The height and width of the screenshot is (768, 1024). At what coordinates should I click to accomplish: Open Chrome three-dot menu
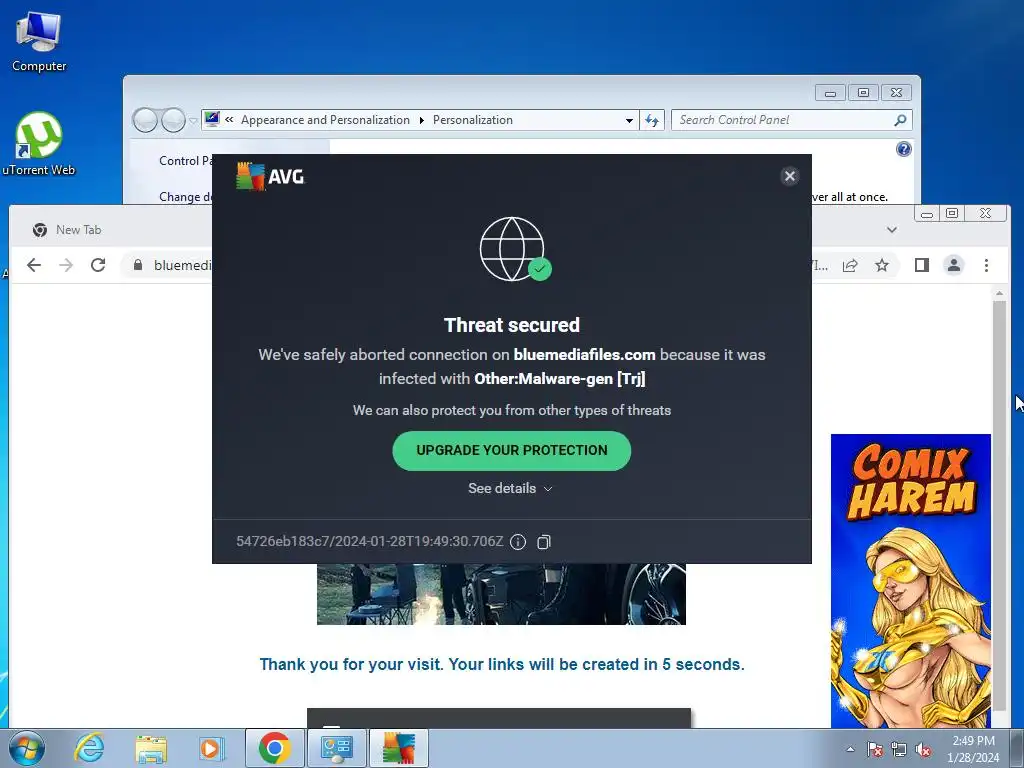(986, 265)
